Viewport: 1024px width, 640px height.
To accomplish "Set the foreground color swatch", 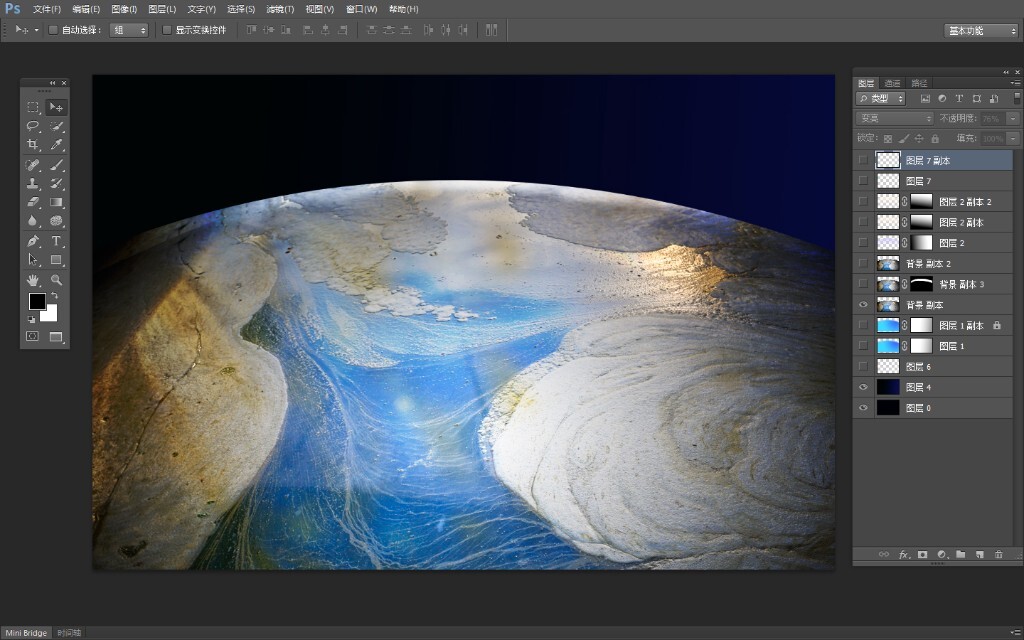I will tap(37, 301).
